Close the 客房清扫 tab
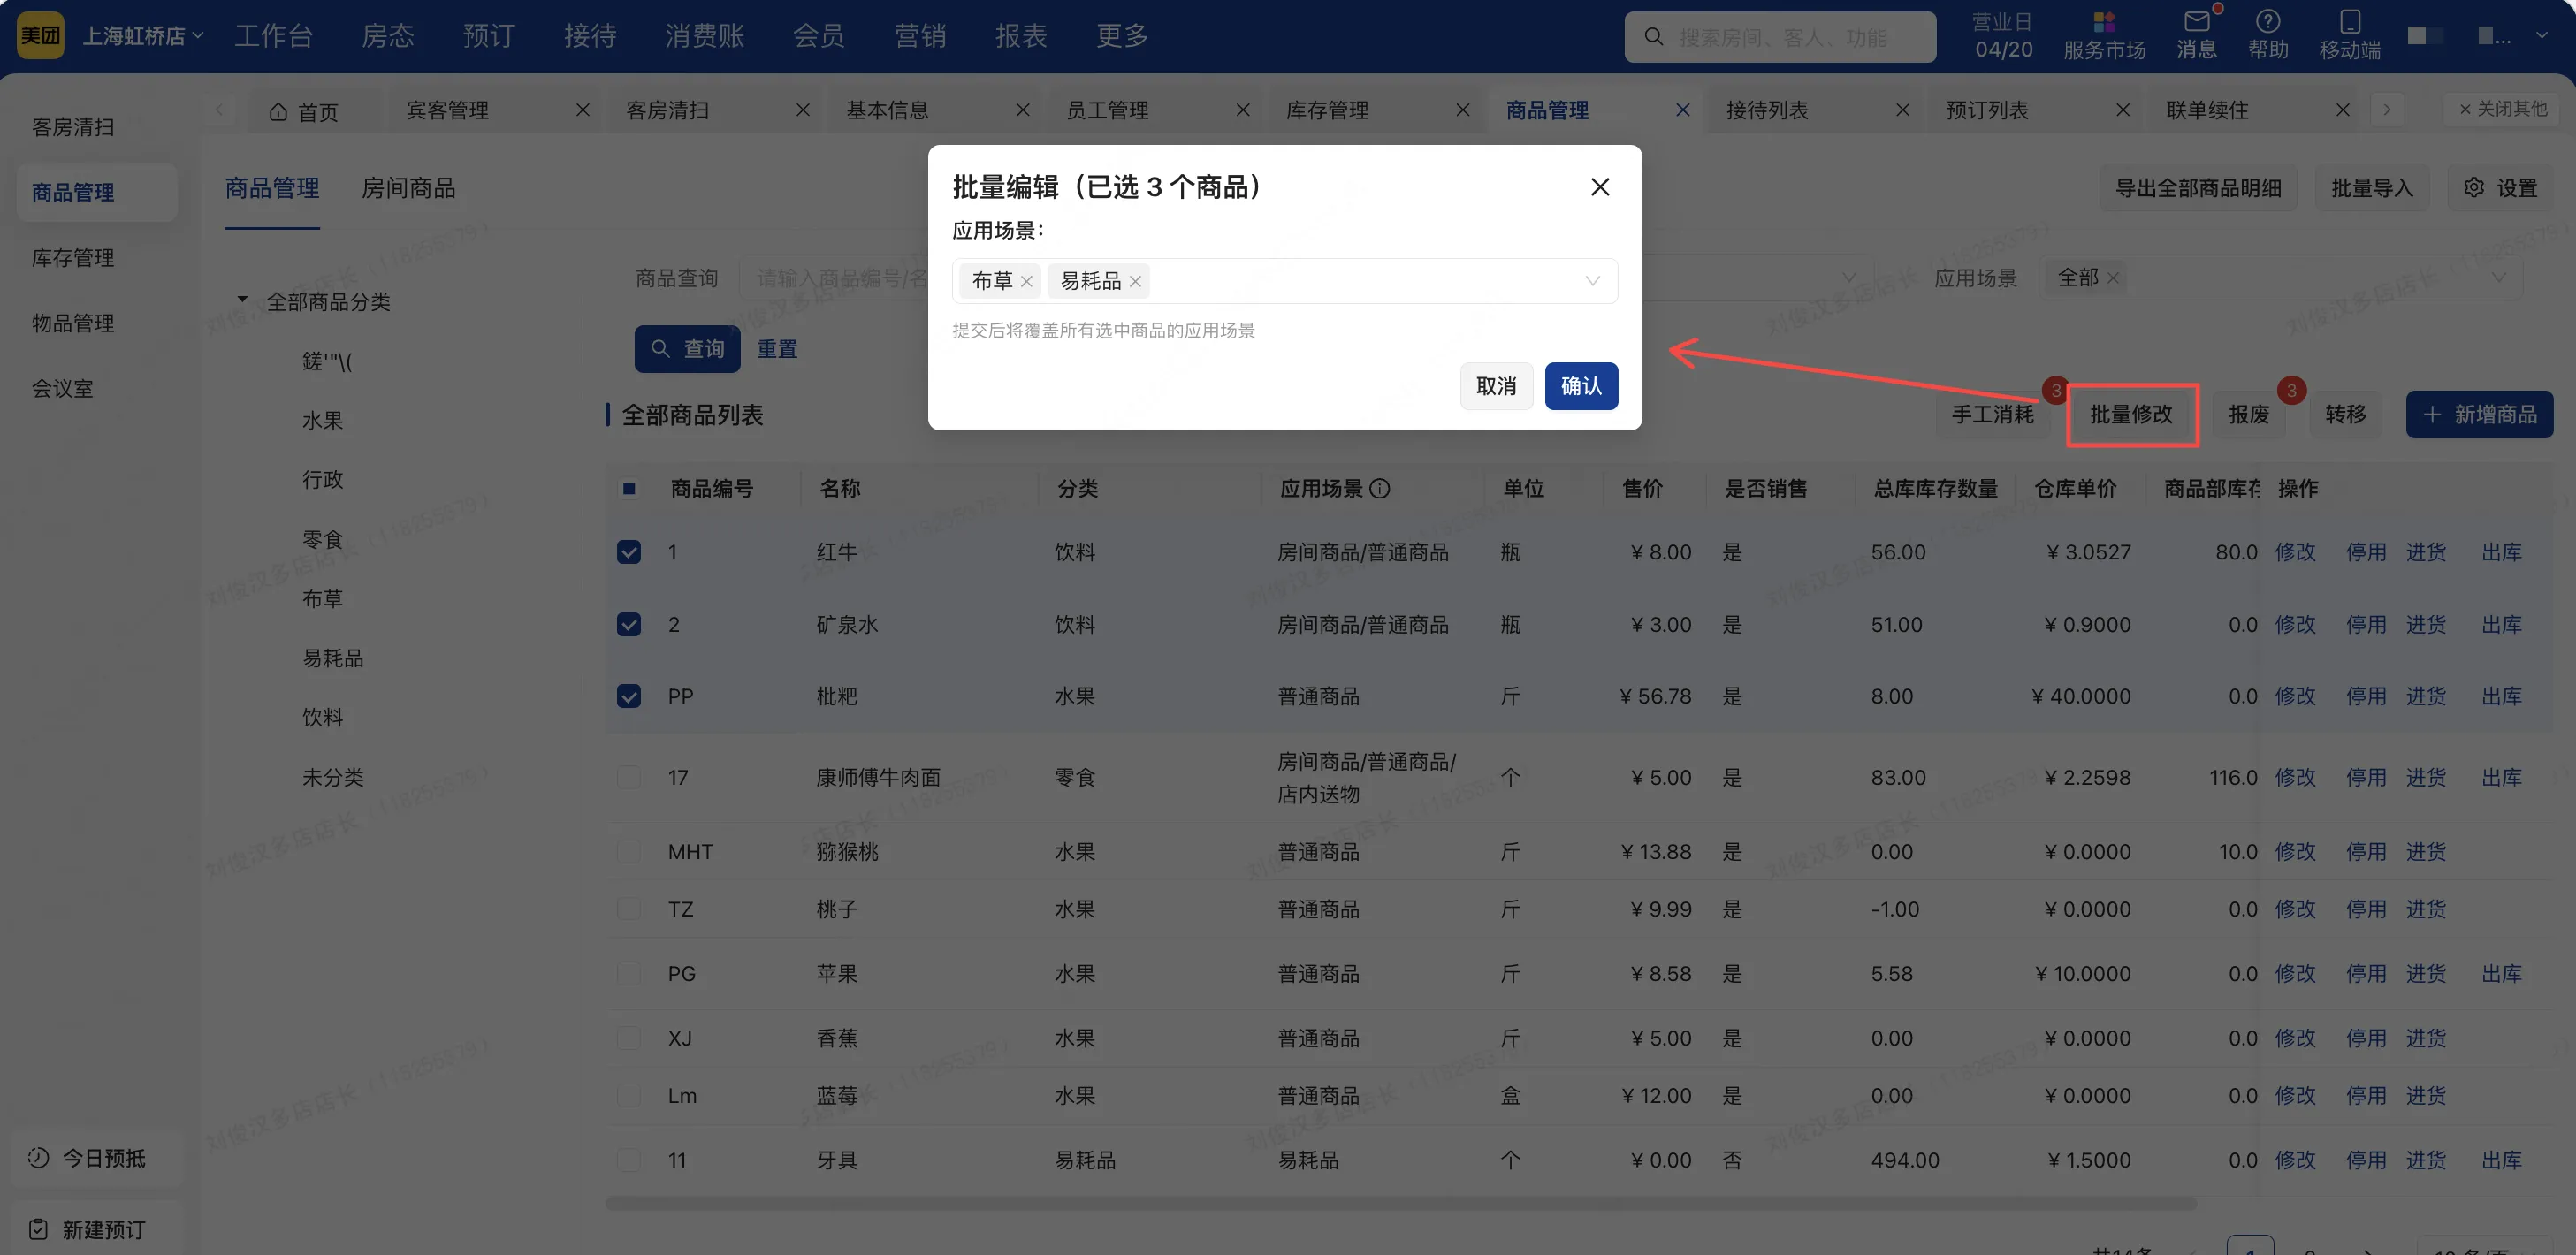This screenshot has height=1255, width=2576. [x=803, y=110]
